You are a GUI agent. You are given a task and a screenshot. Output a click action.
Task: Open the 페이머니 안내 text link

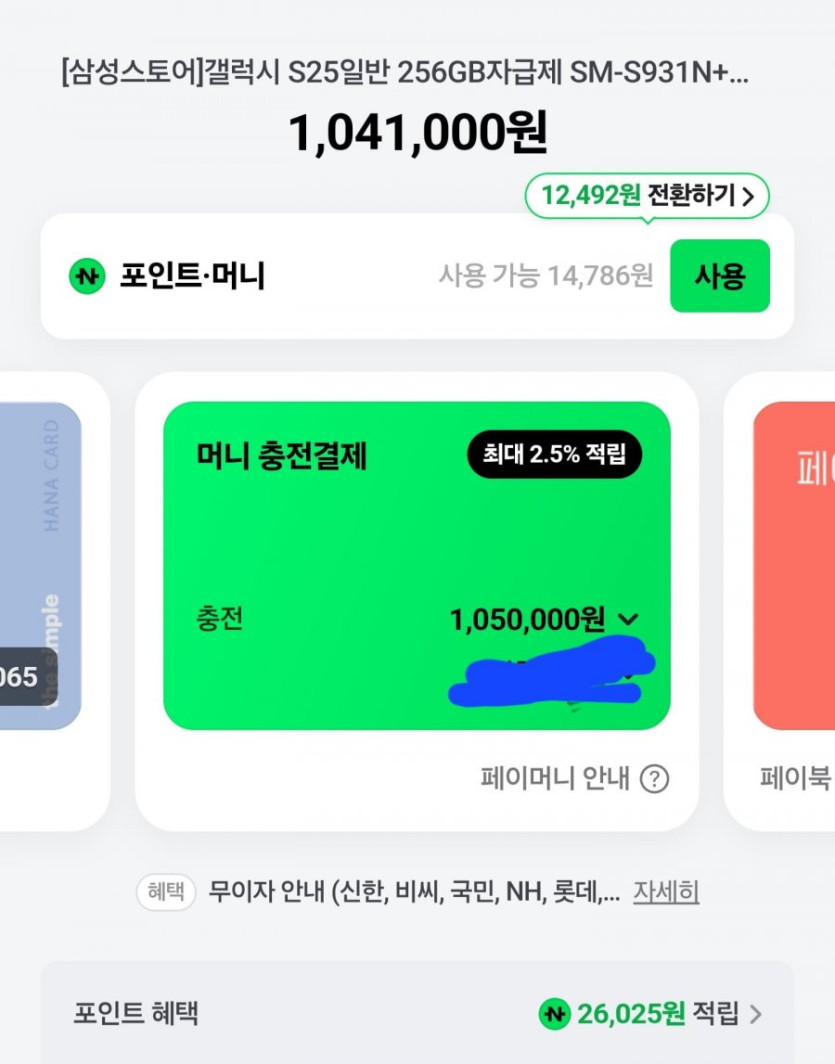pyautogui.click(x=555, y=778)
